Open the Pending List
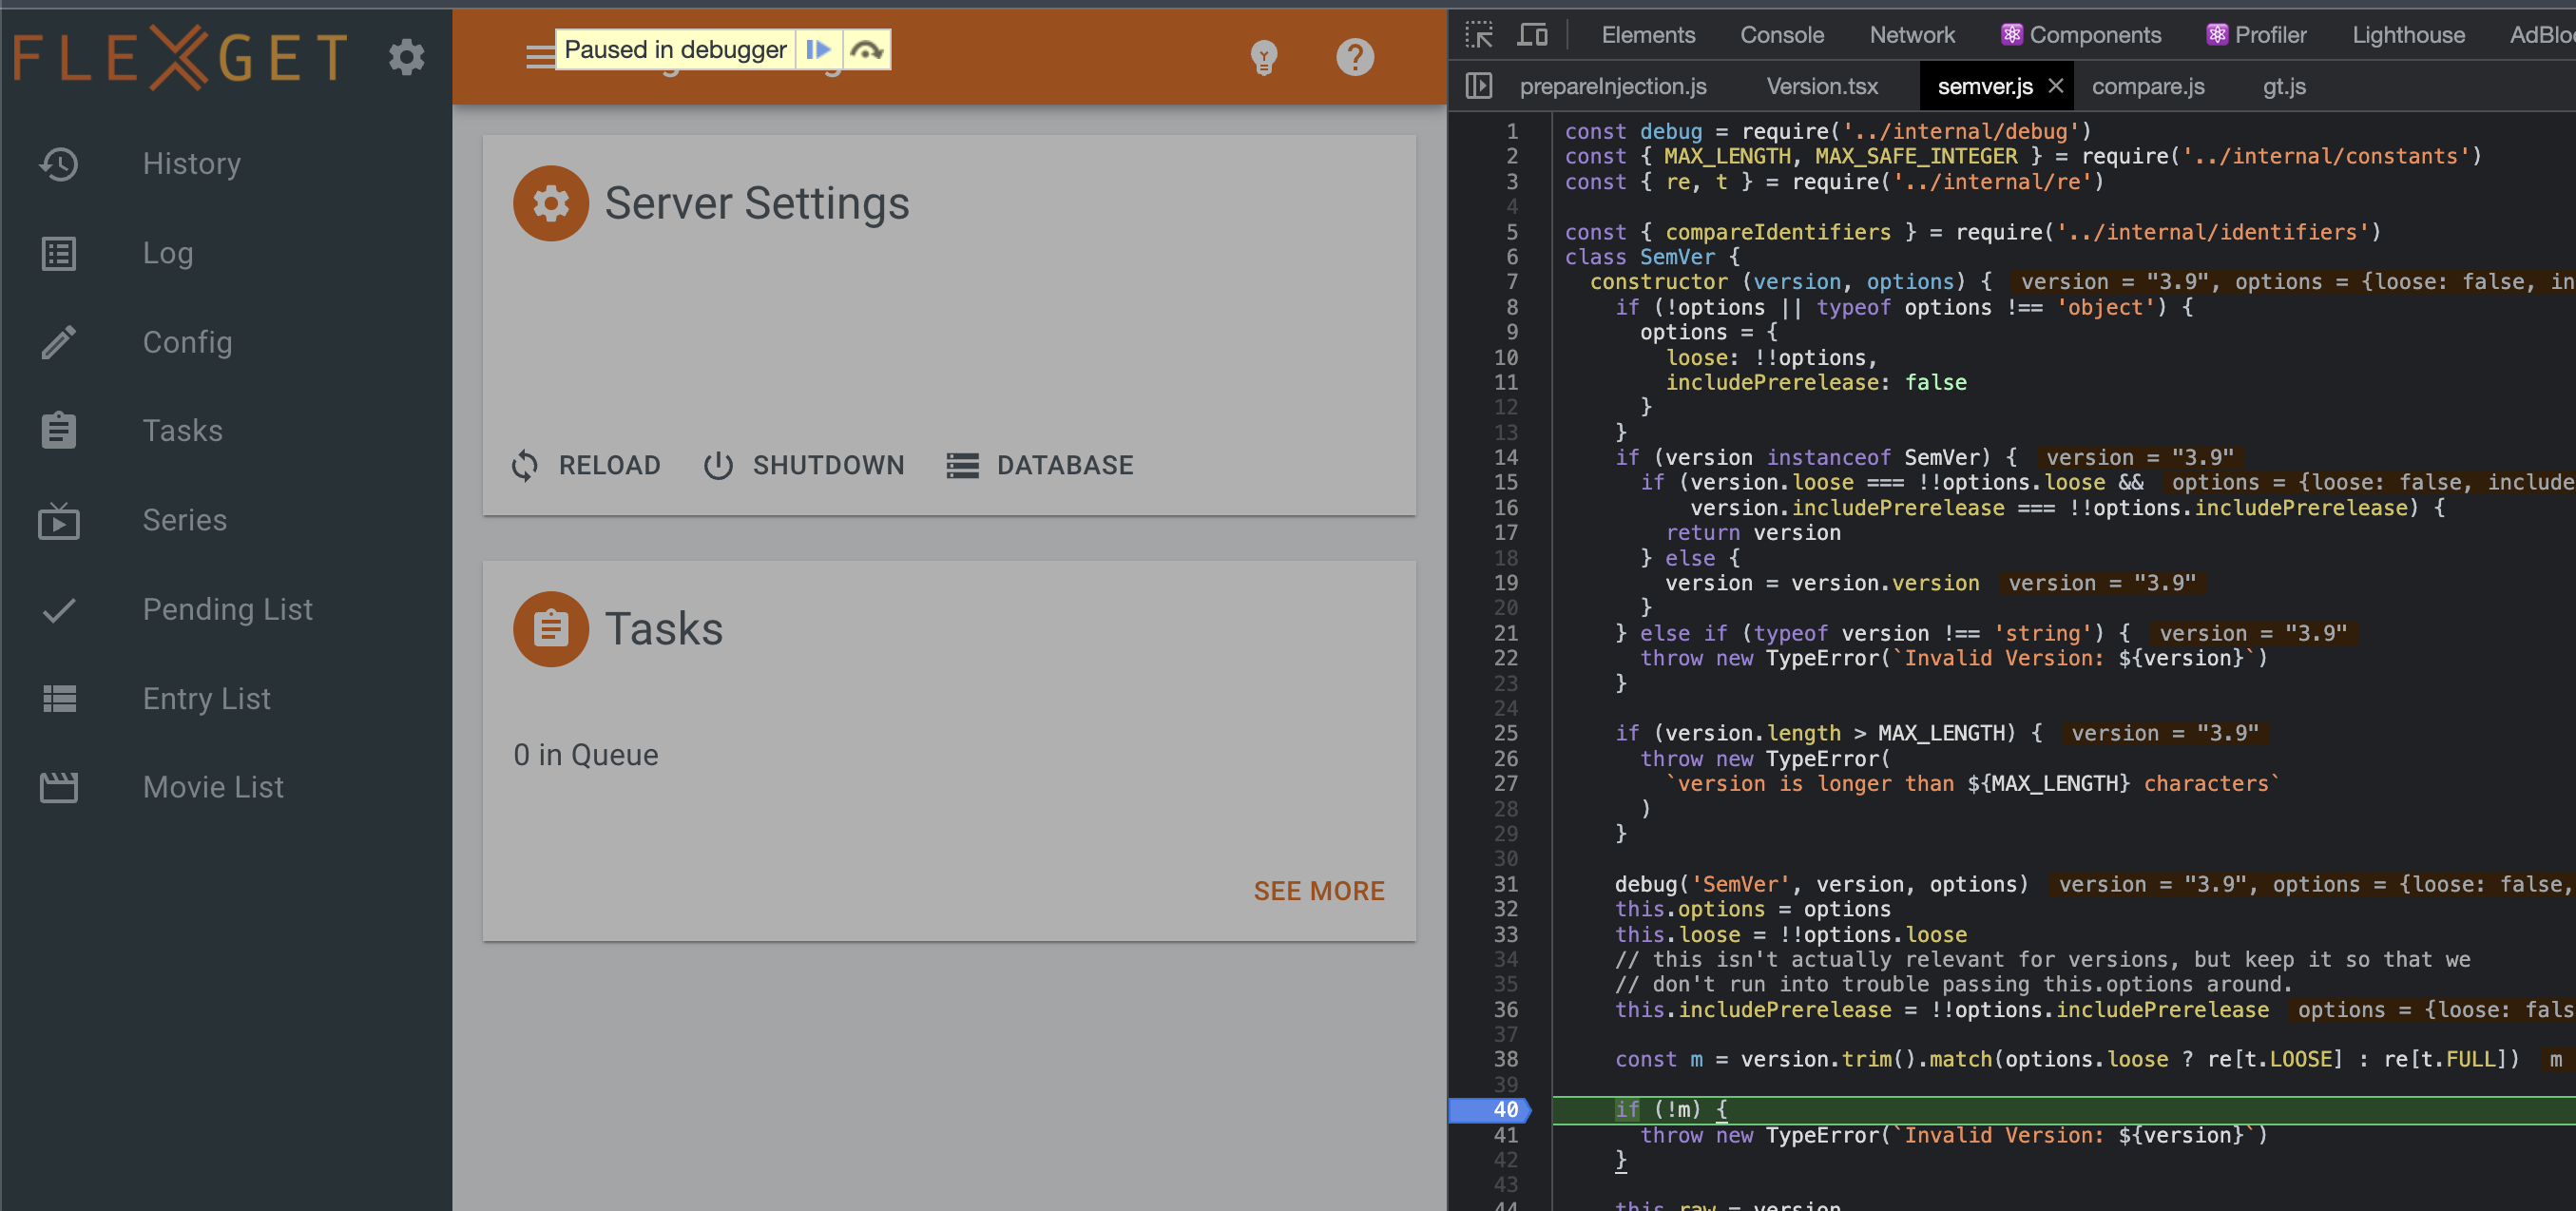 pyautogui.click(x=227, y=608)
